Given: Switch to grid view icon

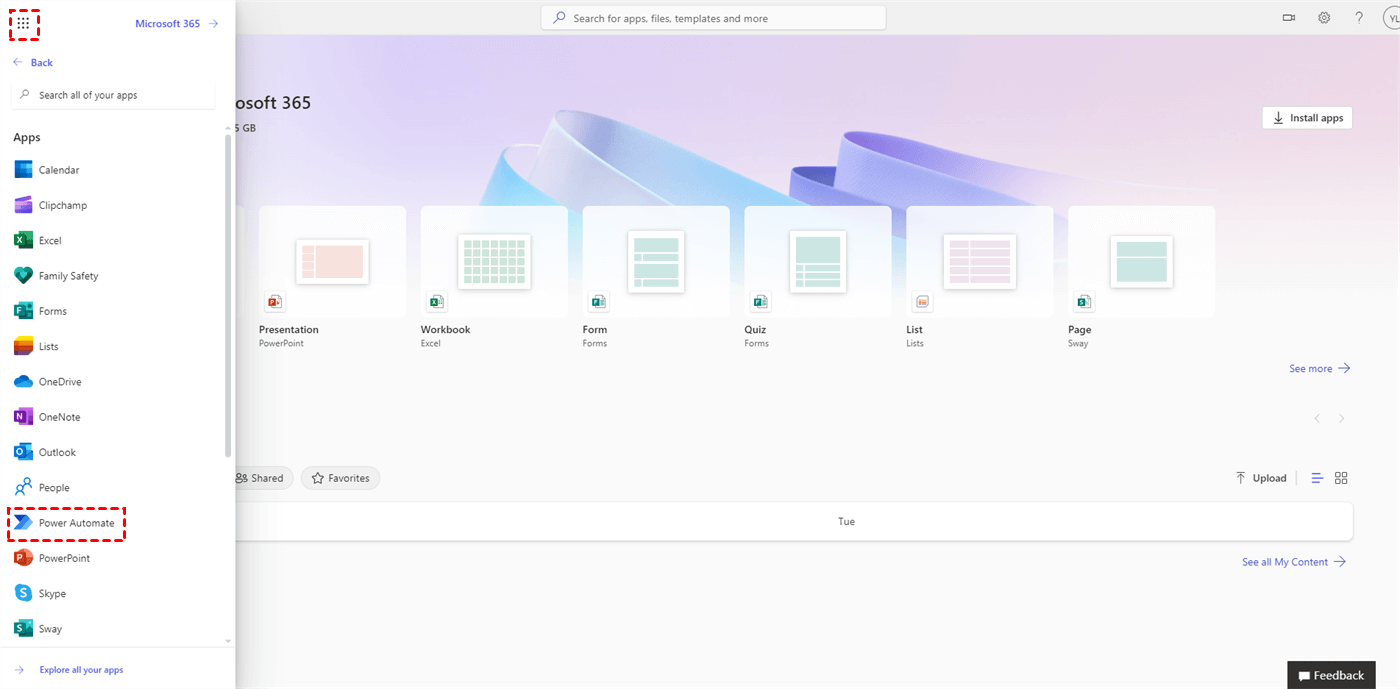Looking at the screenshot, I should click(1342, 478).
